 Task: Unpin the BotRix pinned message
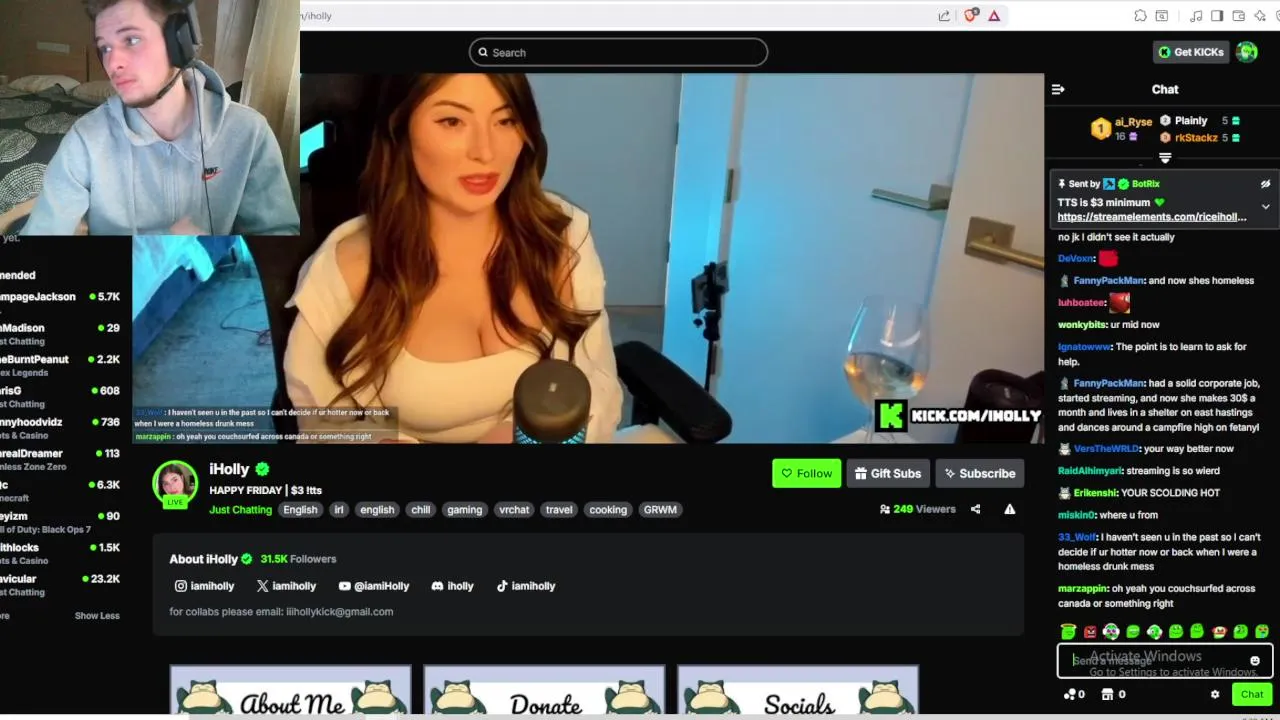pyautogui.click(x=1265, y=184)
